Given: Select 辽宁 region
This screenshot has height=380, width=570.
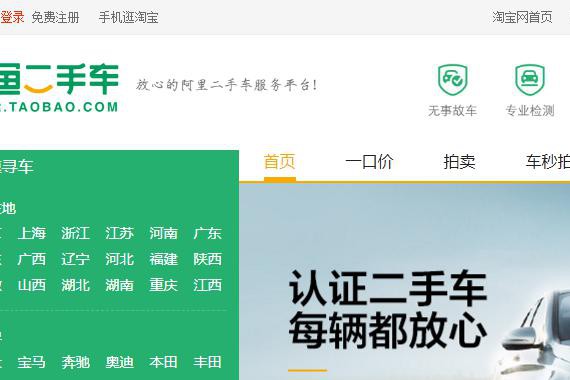Looking at the screenshot, I should pos(76,259).
